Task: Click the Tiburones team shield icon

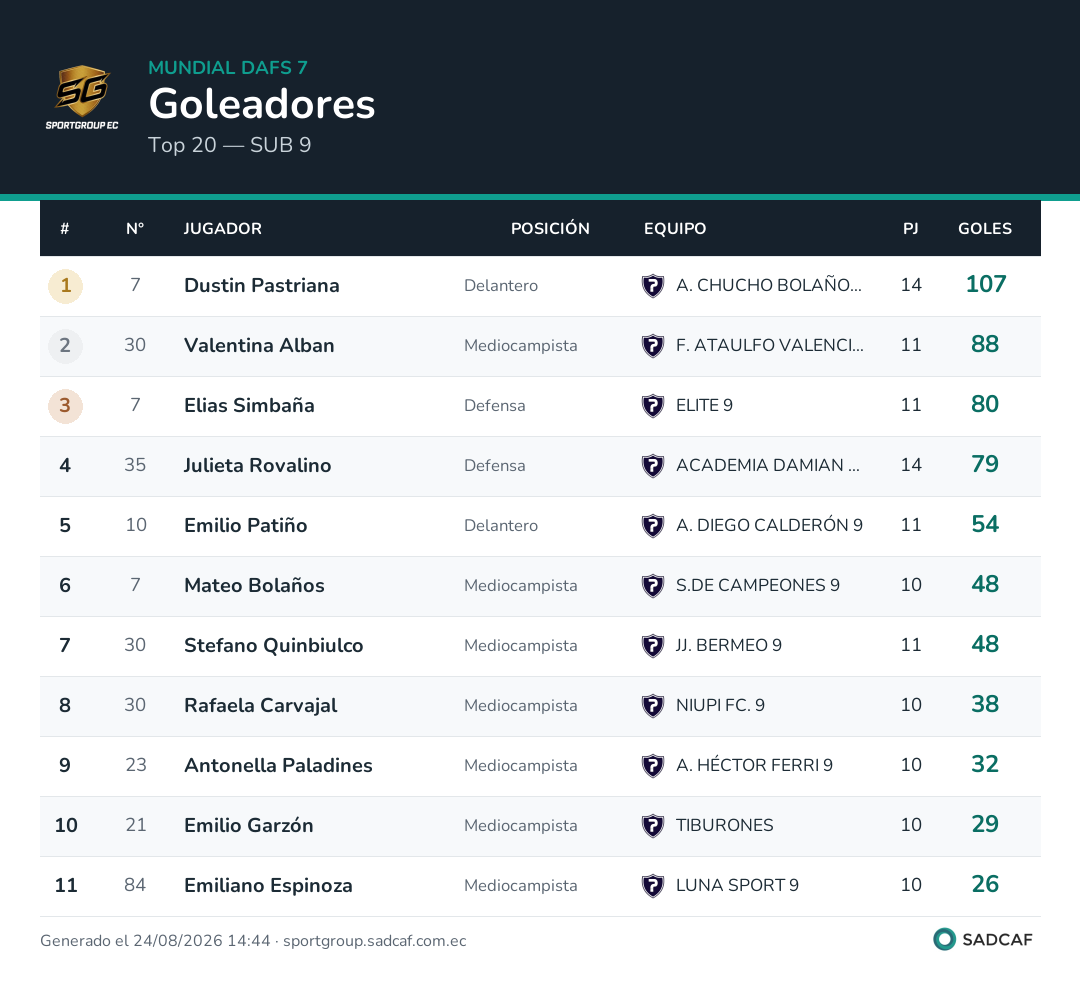Action: pyautogui.click(x=652, y=825)
